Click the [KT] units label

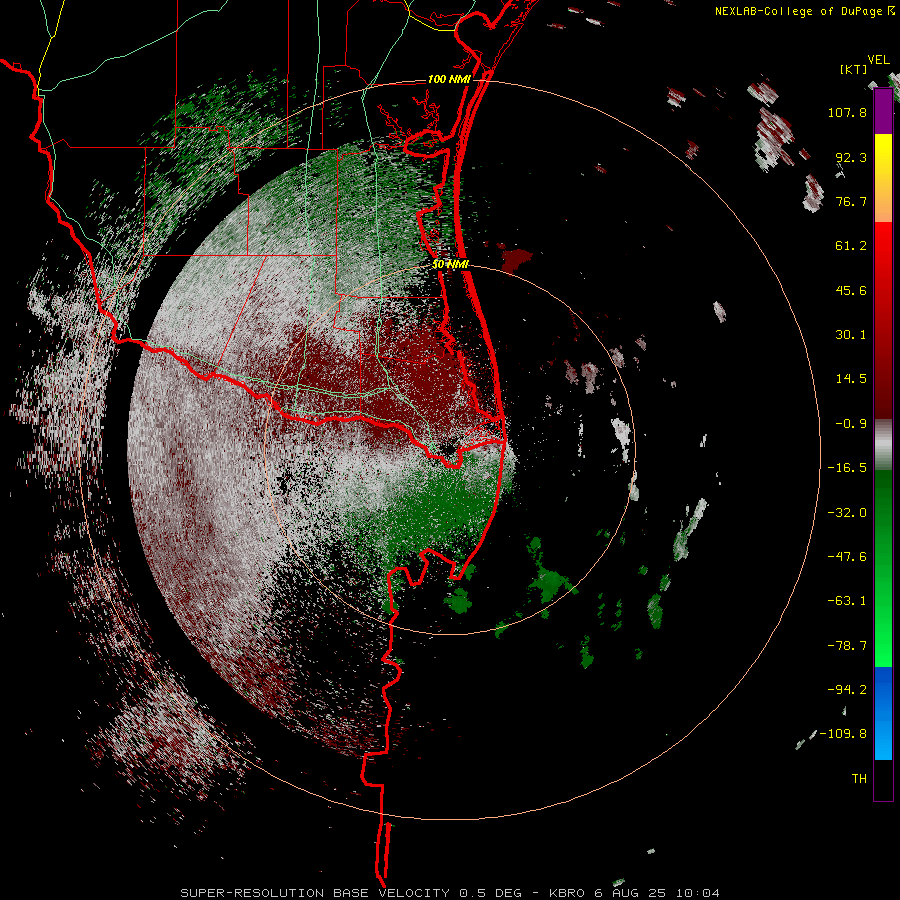[854, 69]
